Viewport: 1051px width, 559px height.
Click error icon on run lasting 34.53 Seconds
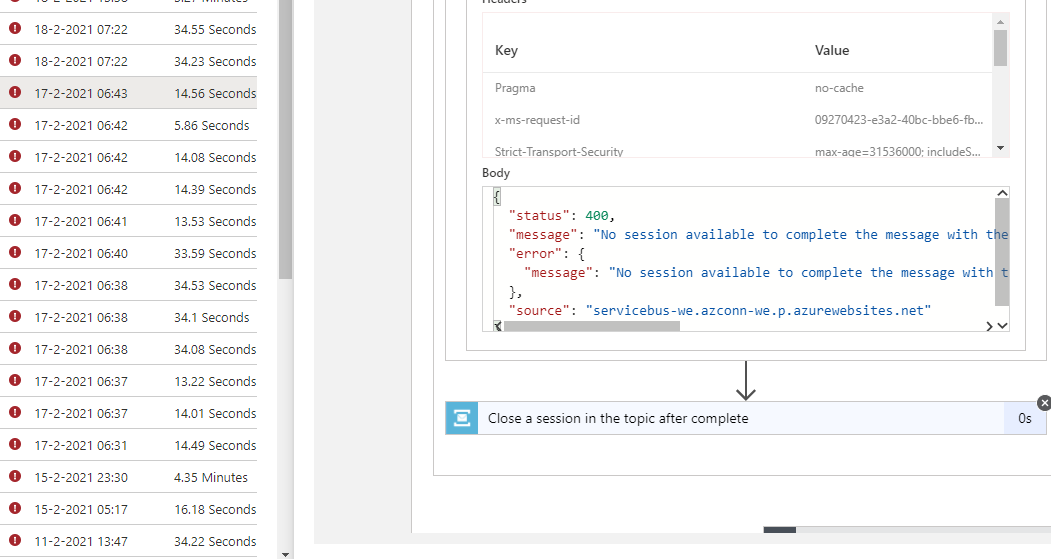click(x=15, y=284)
